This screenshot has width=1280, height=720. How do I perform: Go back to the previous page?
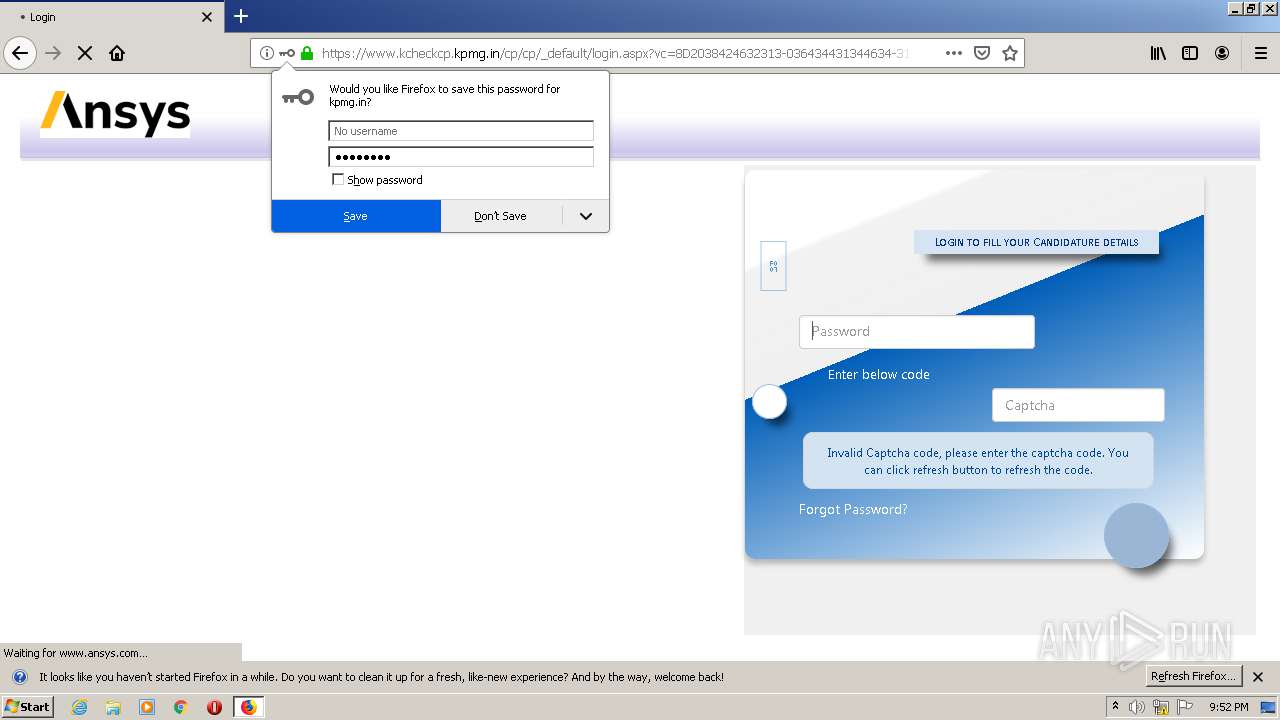tap(20, 53)
